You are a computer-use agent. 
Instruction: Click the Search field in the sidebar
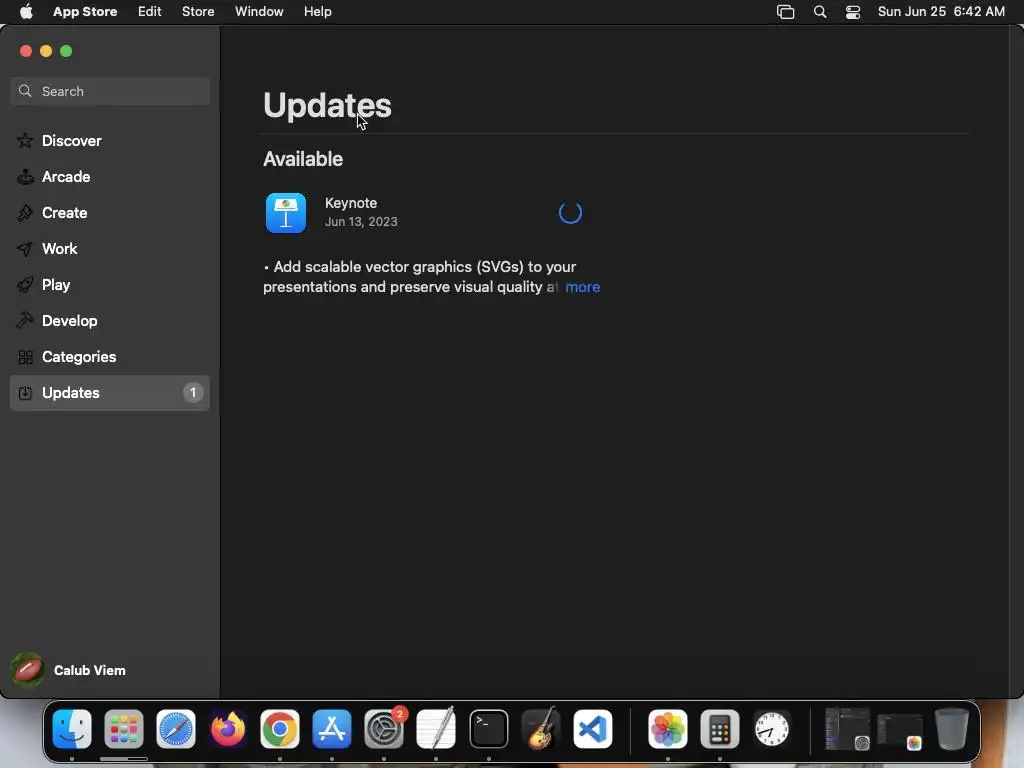click(x=110, y=91)
